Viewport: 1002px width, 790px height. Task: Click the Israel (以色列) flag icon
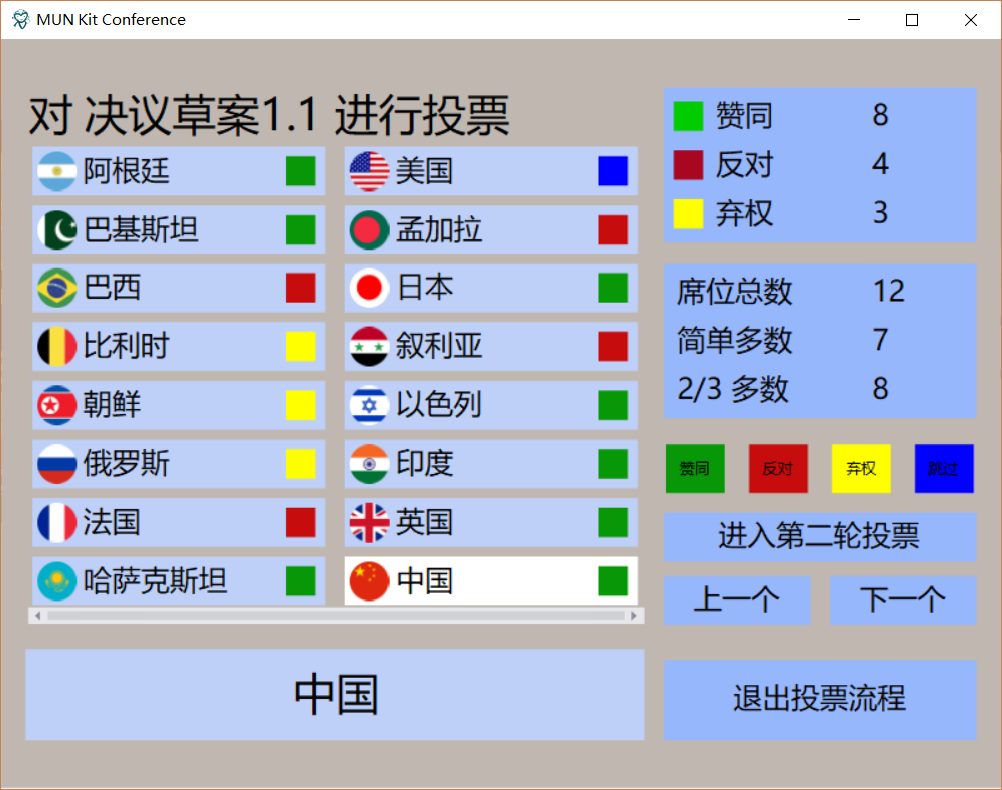point(369,405)
